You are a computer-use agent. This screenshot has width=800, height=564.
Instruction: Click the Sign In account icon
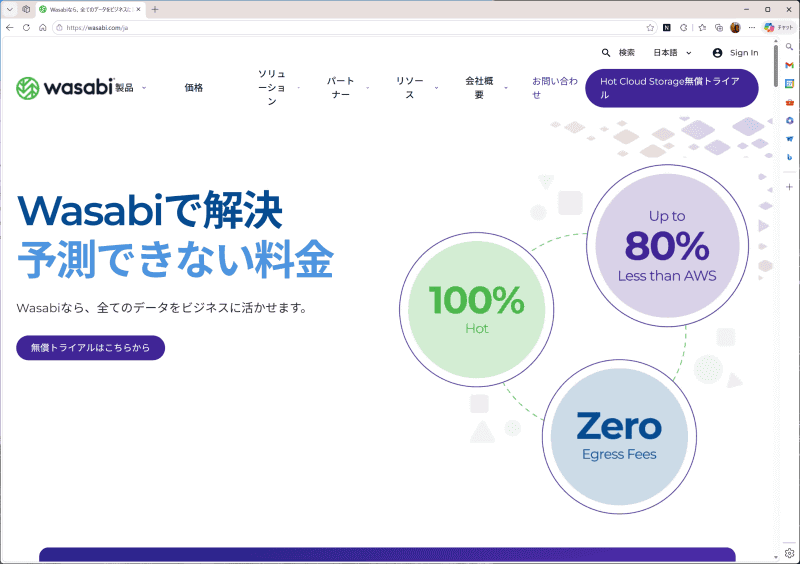click(717, 53)
